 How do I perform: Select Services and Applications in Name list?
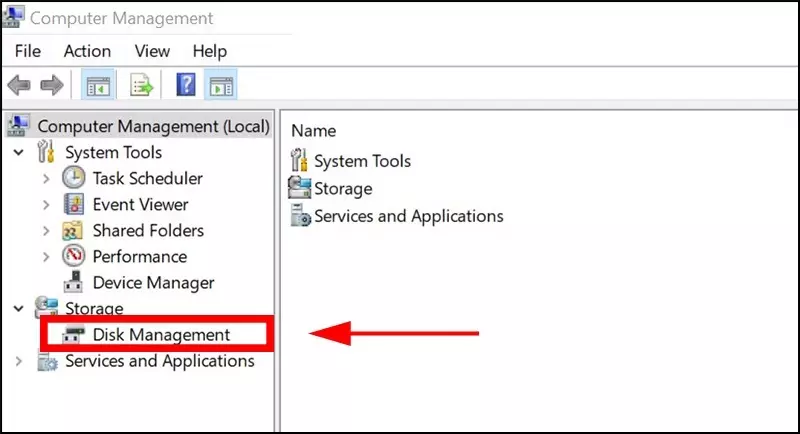point(409,216)
